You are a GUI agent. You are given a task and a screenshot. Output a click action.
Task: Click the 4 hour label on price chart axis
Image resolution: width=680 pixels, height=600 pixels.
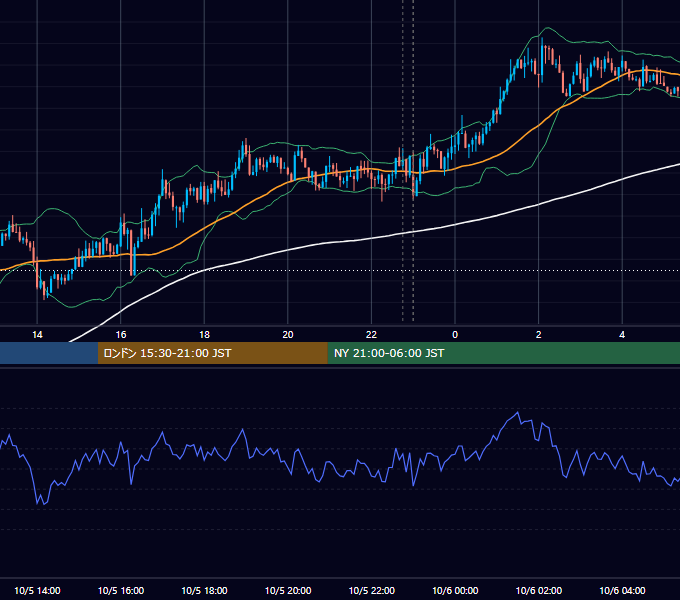coord(622,335)
